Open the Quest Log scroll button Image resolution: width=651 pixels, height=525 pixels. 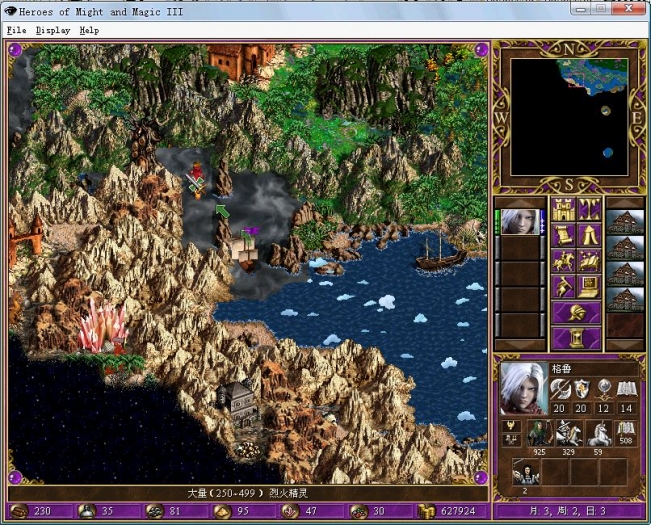pyautogui.click(x=563, y=235)
